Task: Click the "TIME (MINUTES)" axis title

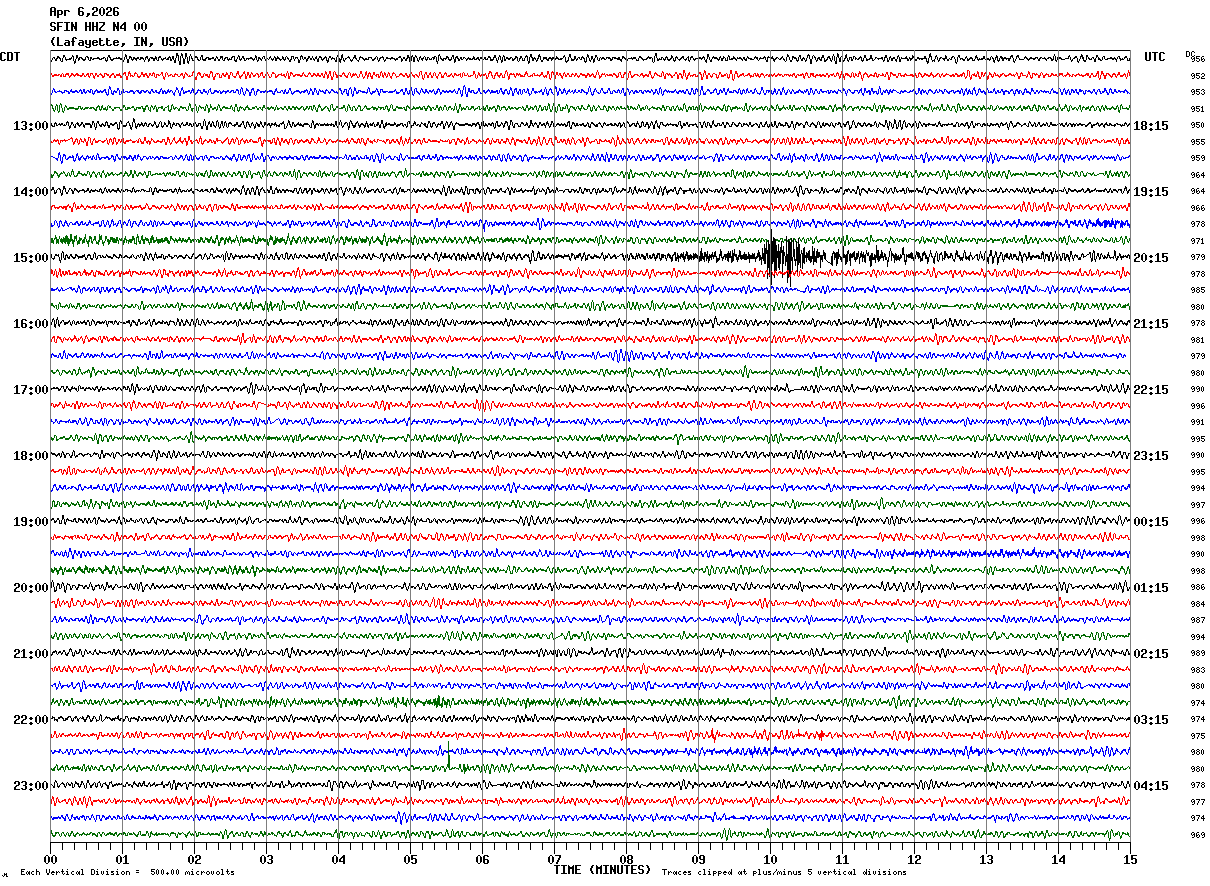Action: coord(602,870)
